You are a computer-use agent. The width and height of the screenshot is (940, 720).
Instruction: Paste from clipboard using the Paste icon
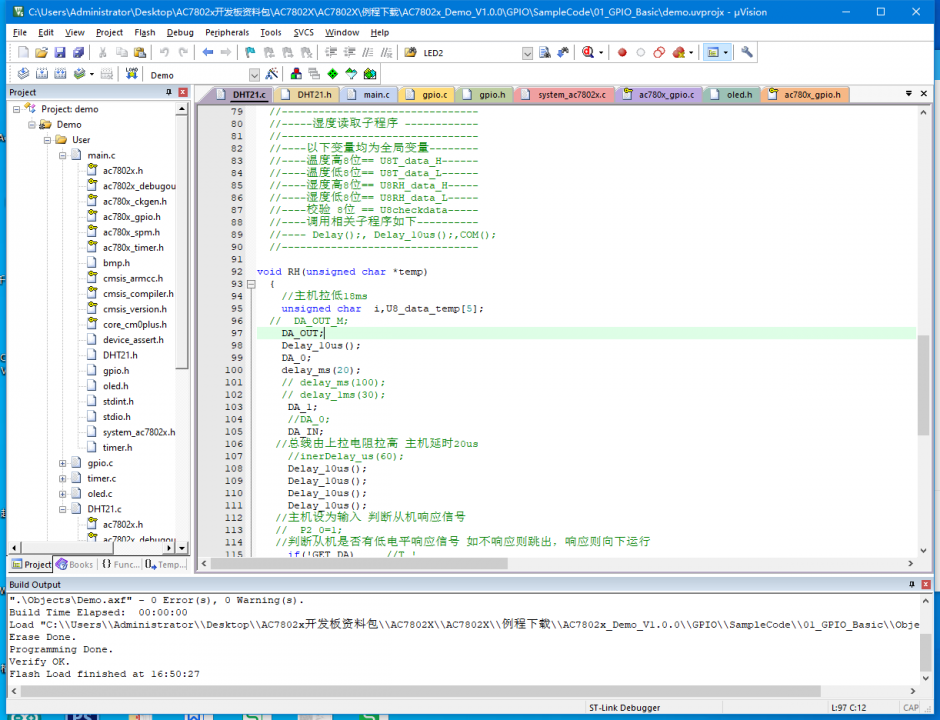point(140,53)
